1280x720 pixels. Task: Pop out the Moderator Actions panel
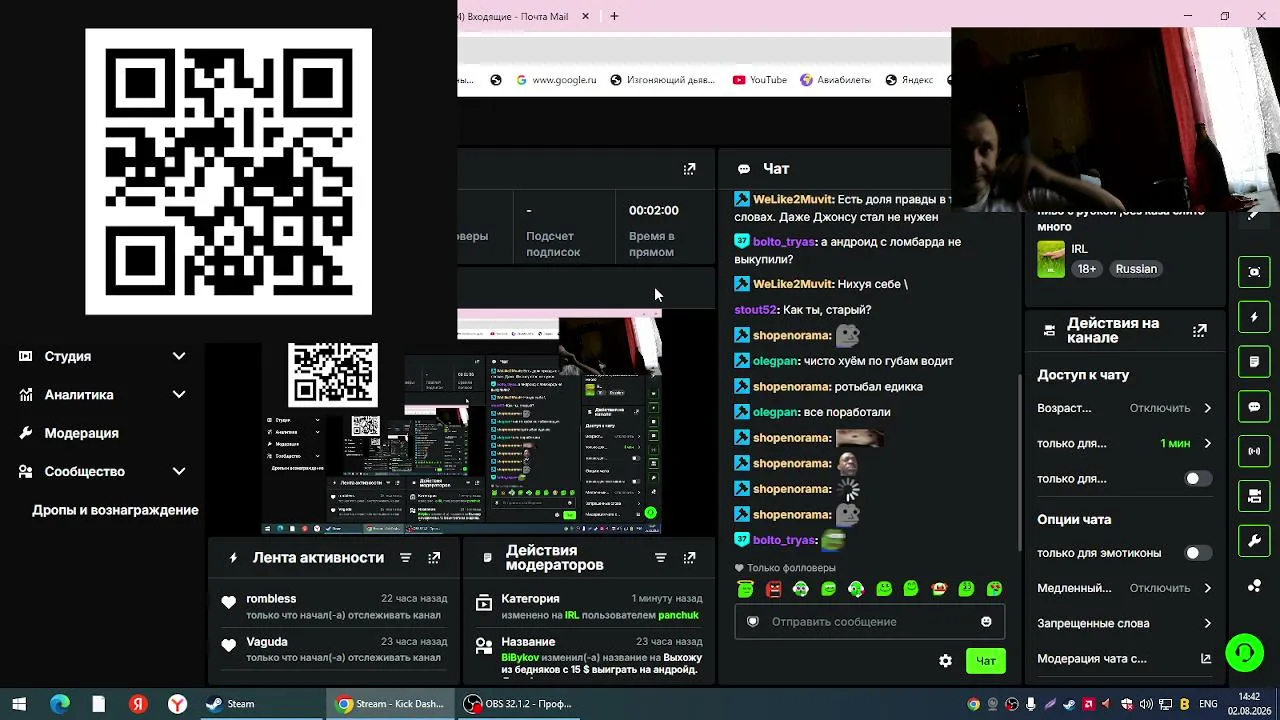coord(689,558)
